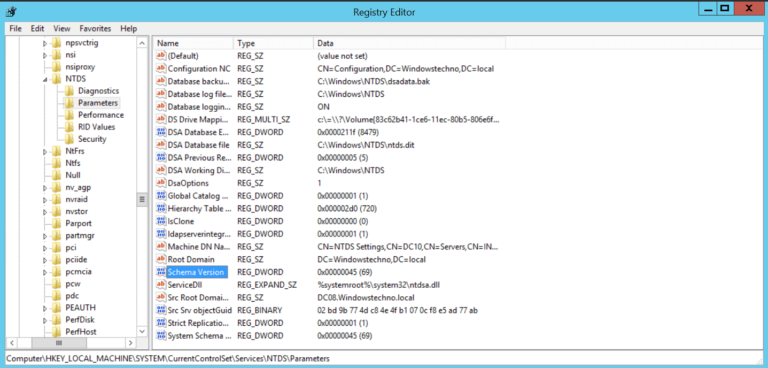
Task: Sort values by the Type column header
Action: coord(273,43)
